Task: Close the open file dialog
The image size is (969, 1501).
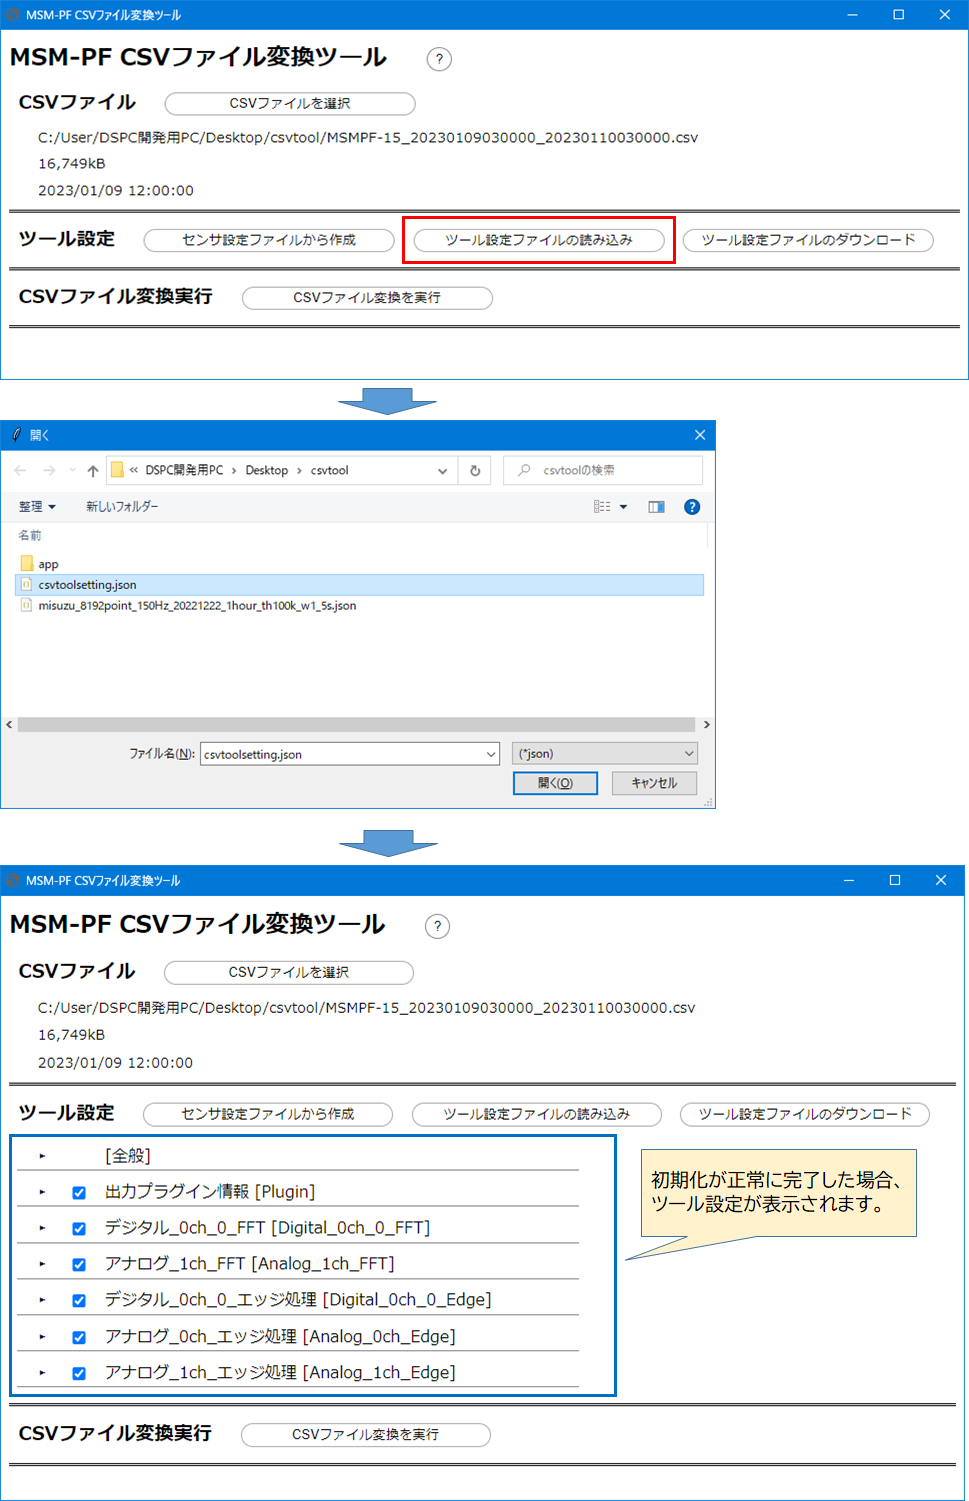Action: pyautogui.click(x=700, y=435)
